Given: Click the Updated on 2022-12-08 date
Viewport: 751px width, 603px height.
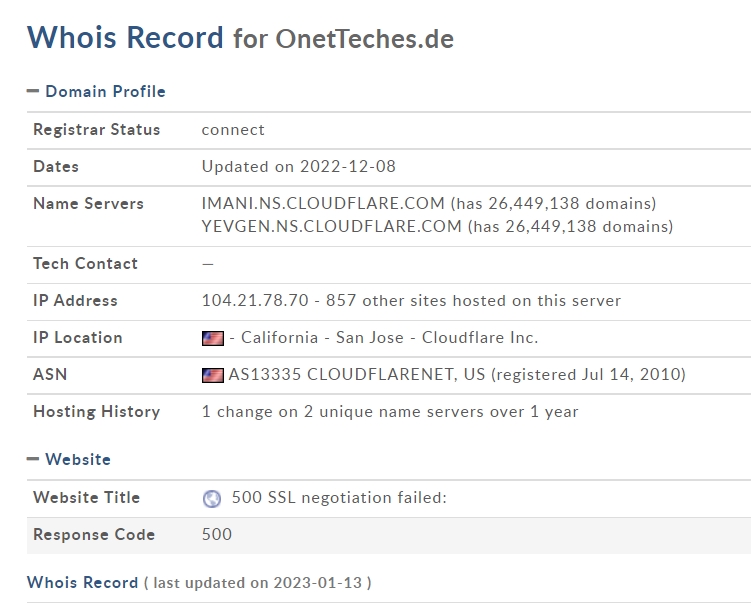Looking at the screenshot, I should pos(298,166).
